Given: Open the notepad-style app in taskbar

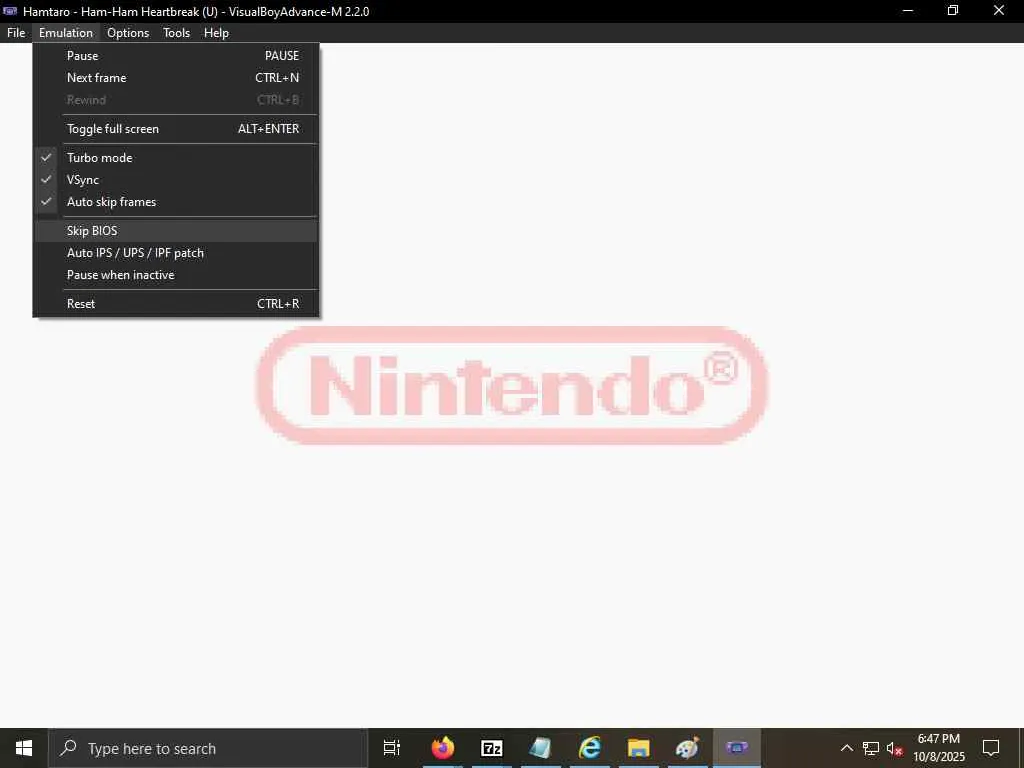Looking at the screenshot, I should (541, 748).
